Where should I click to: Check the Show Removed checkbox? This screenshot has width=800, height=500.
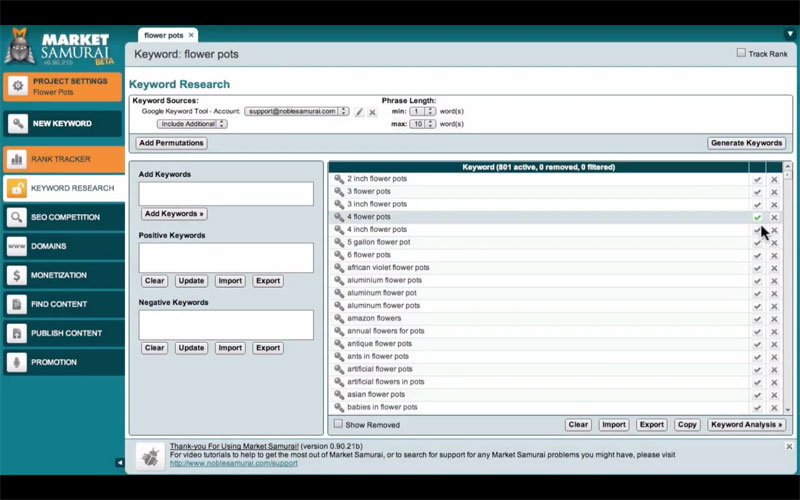tap(338, 423)
